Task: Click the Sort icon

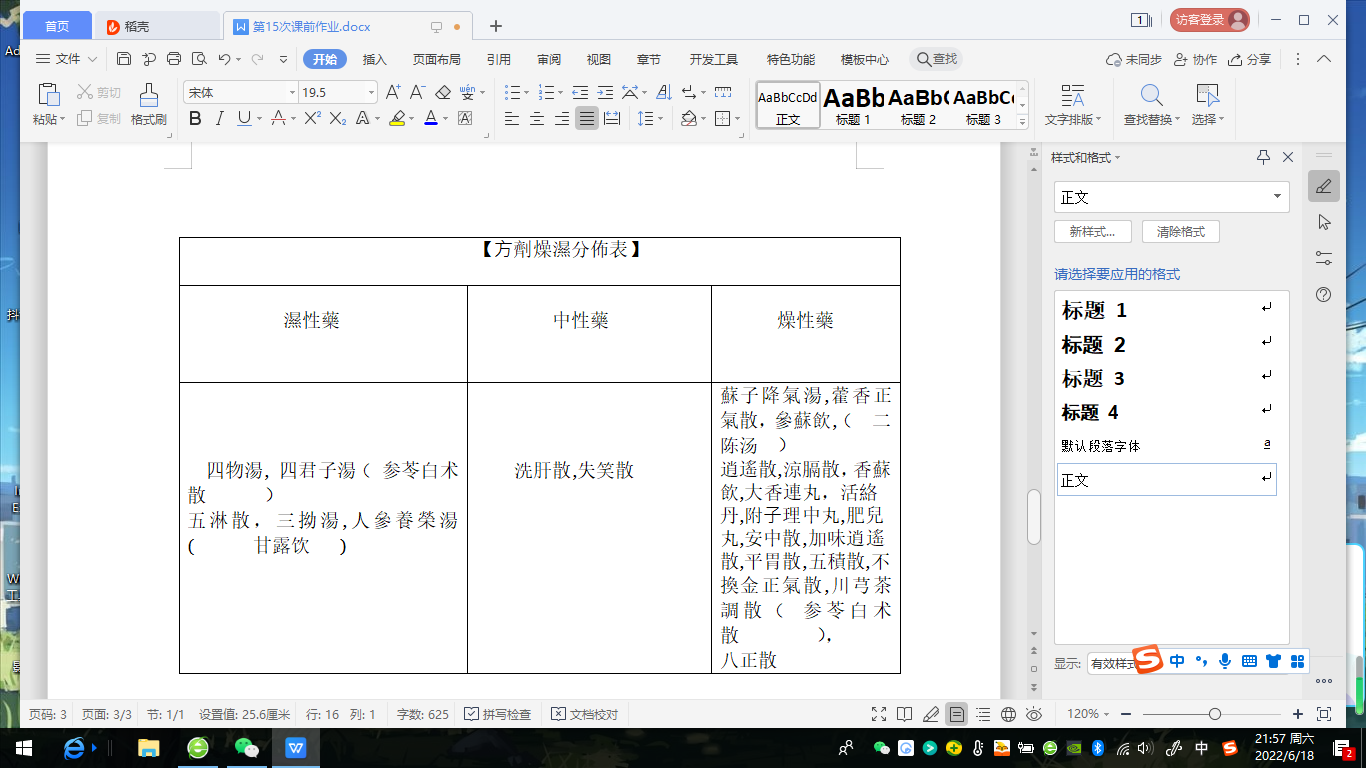Action: coord(664,92)
